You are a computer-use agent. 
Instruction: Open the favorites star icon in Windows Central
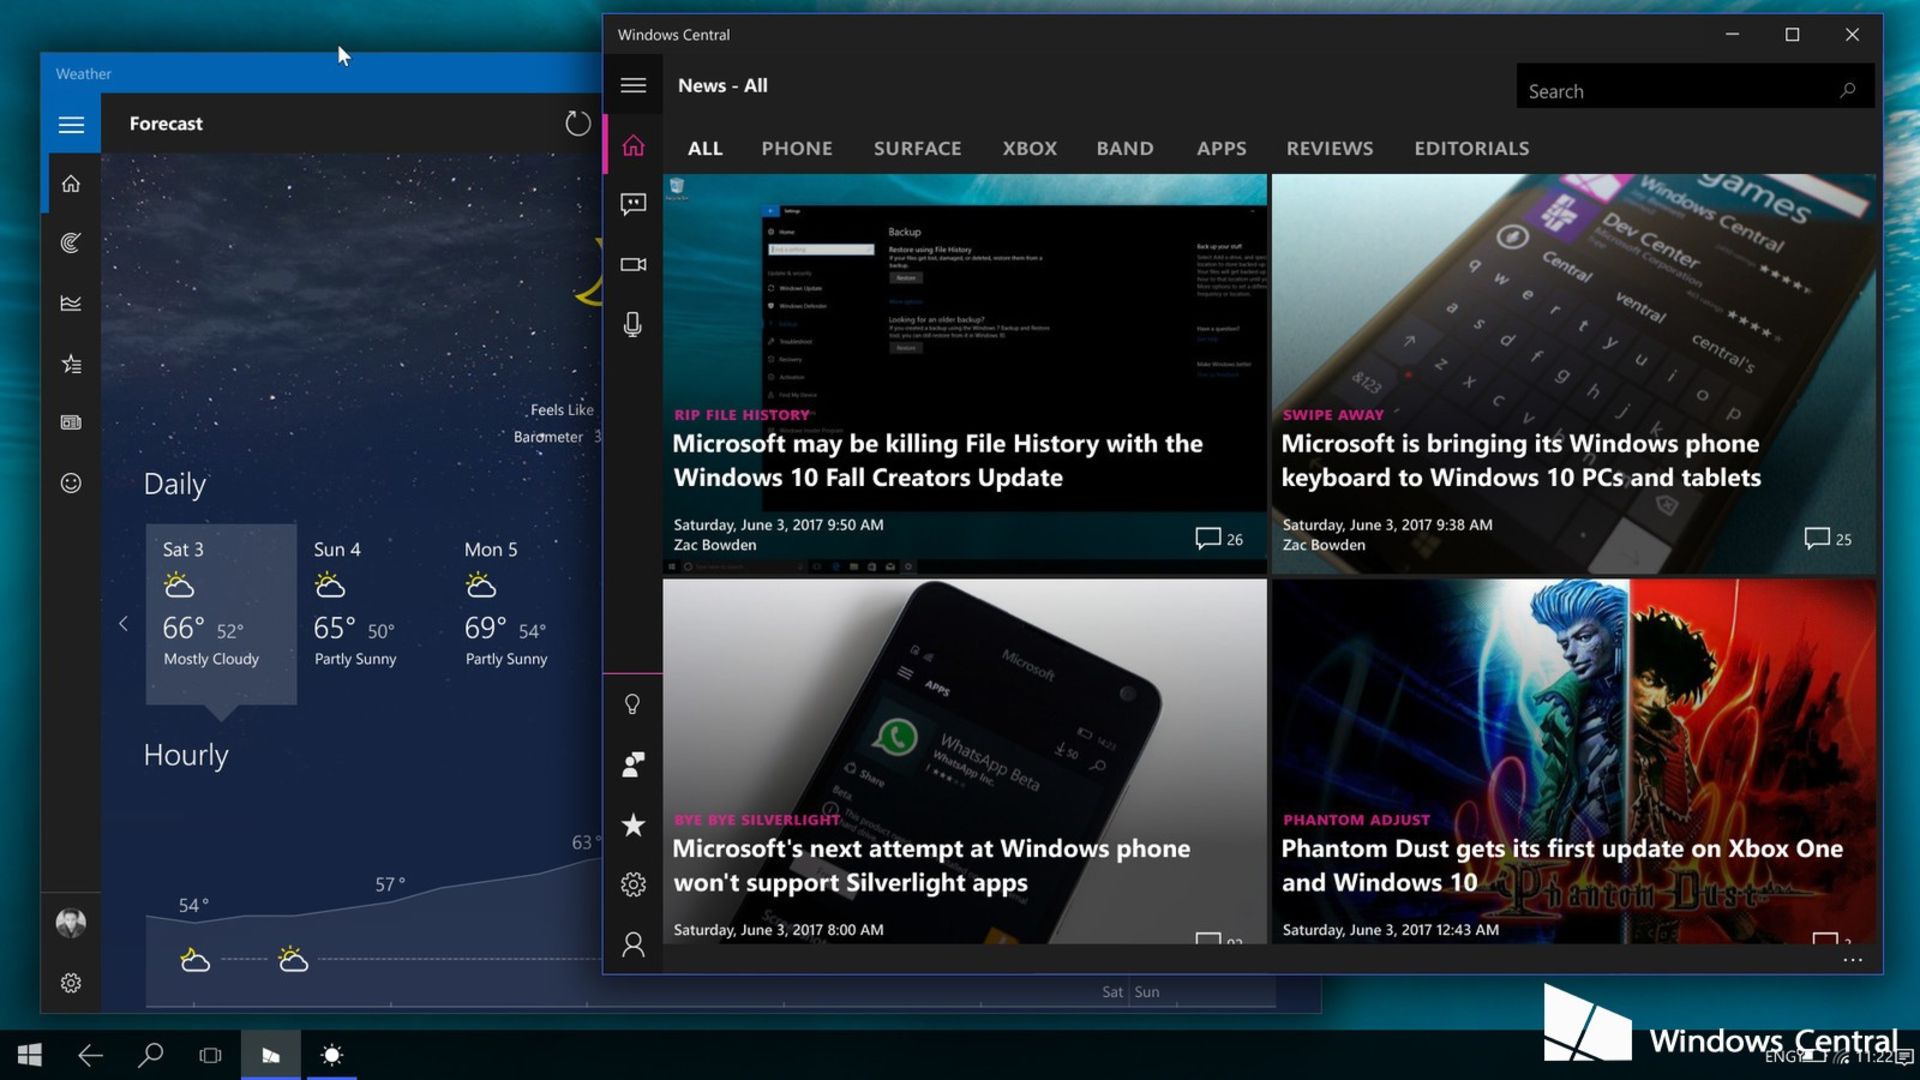[633, 825]
